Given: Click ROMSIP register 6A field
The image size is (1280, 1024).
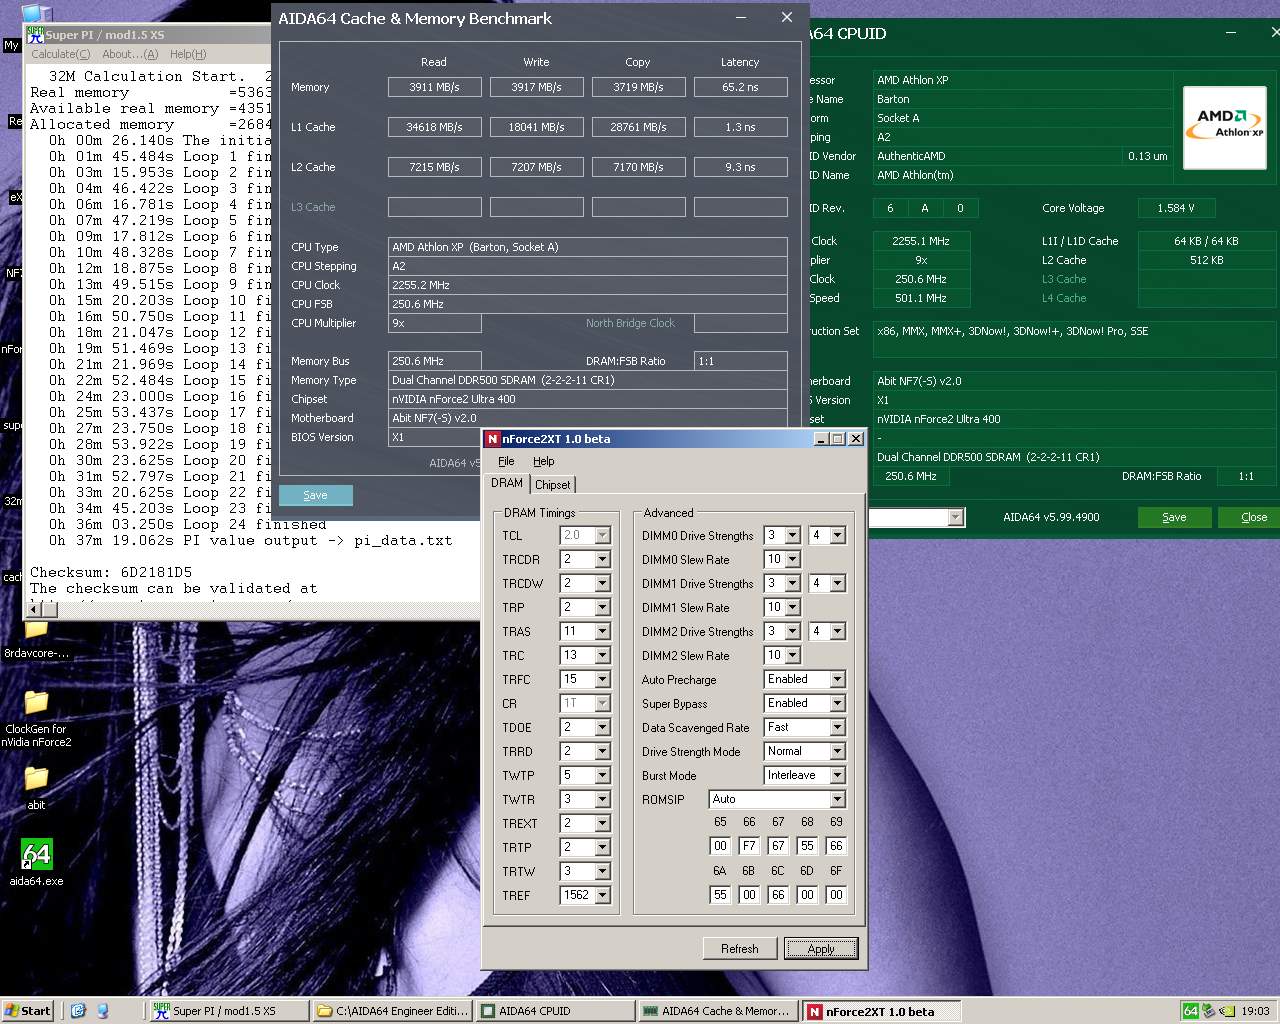Looking at the screenshot, I should (x=720, y=895).
